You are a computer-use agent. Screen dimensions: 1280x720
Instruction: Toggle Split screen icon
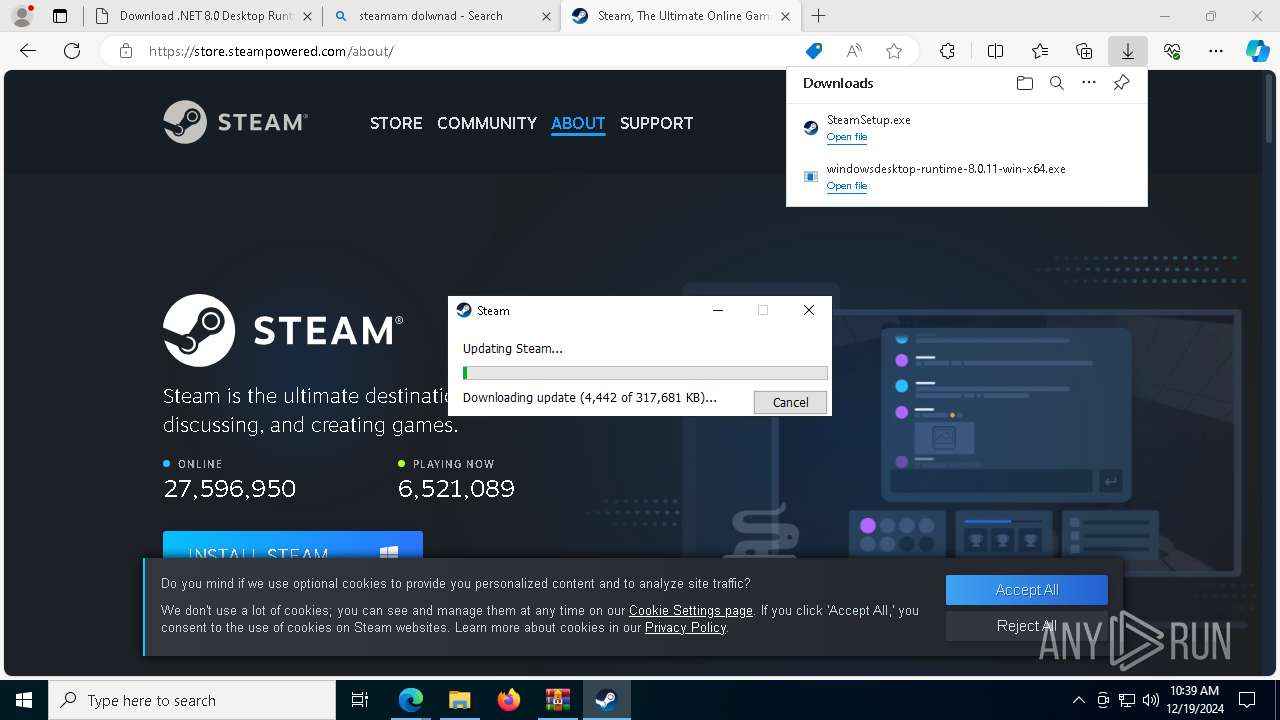pyautogui.click(x=995, y=51)
